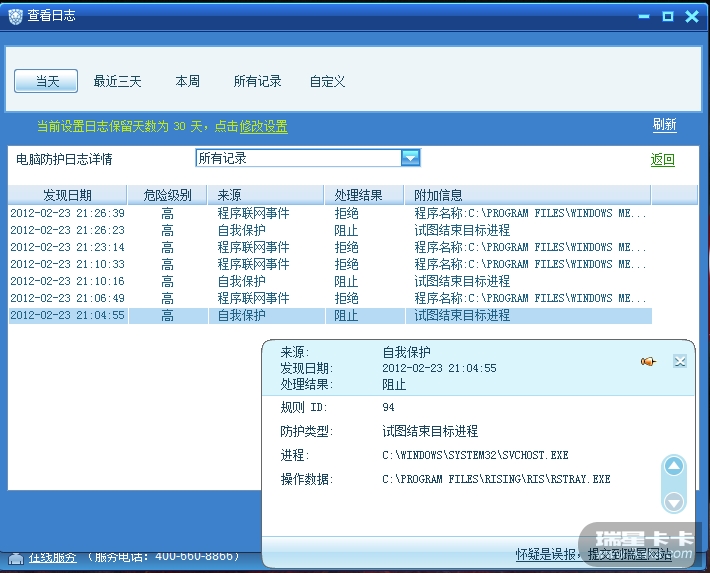Open the 所有记录 dropdown arrow

pyautogui.click(x=410, y=158)
